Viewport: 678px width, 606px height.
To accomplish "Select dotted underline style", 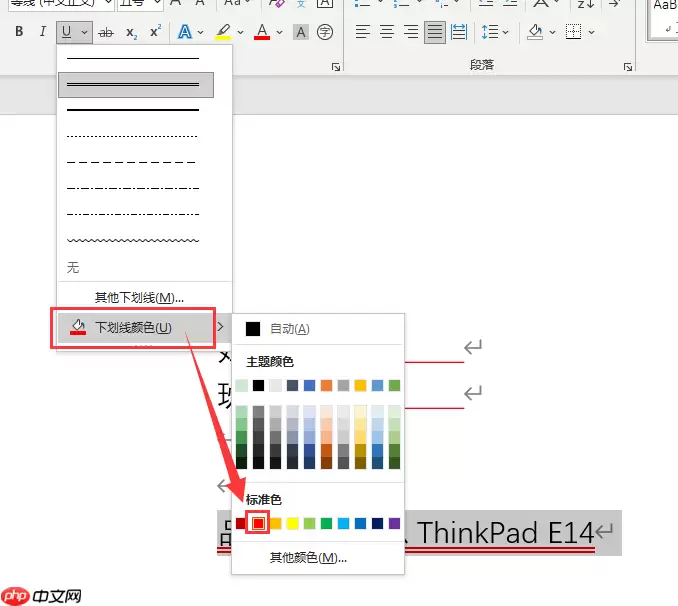I will (136, 136).
